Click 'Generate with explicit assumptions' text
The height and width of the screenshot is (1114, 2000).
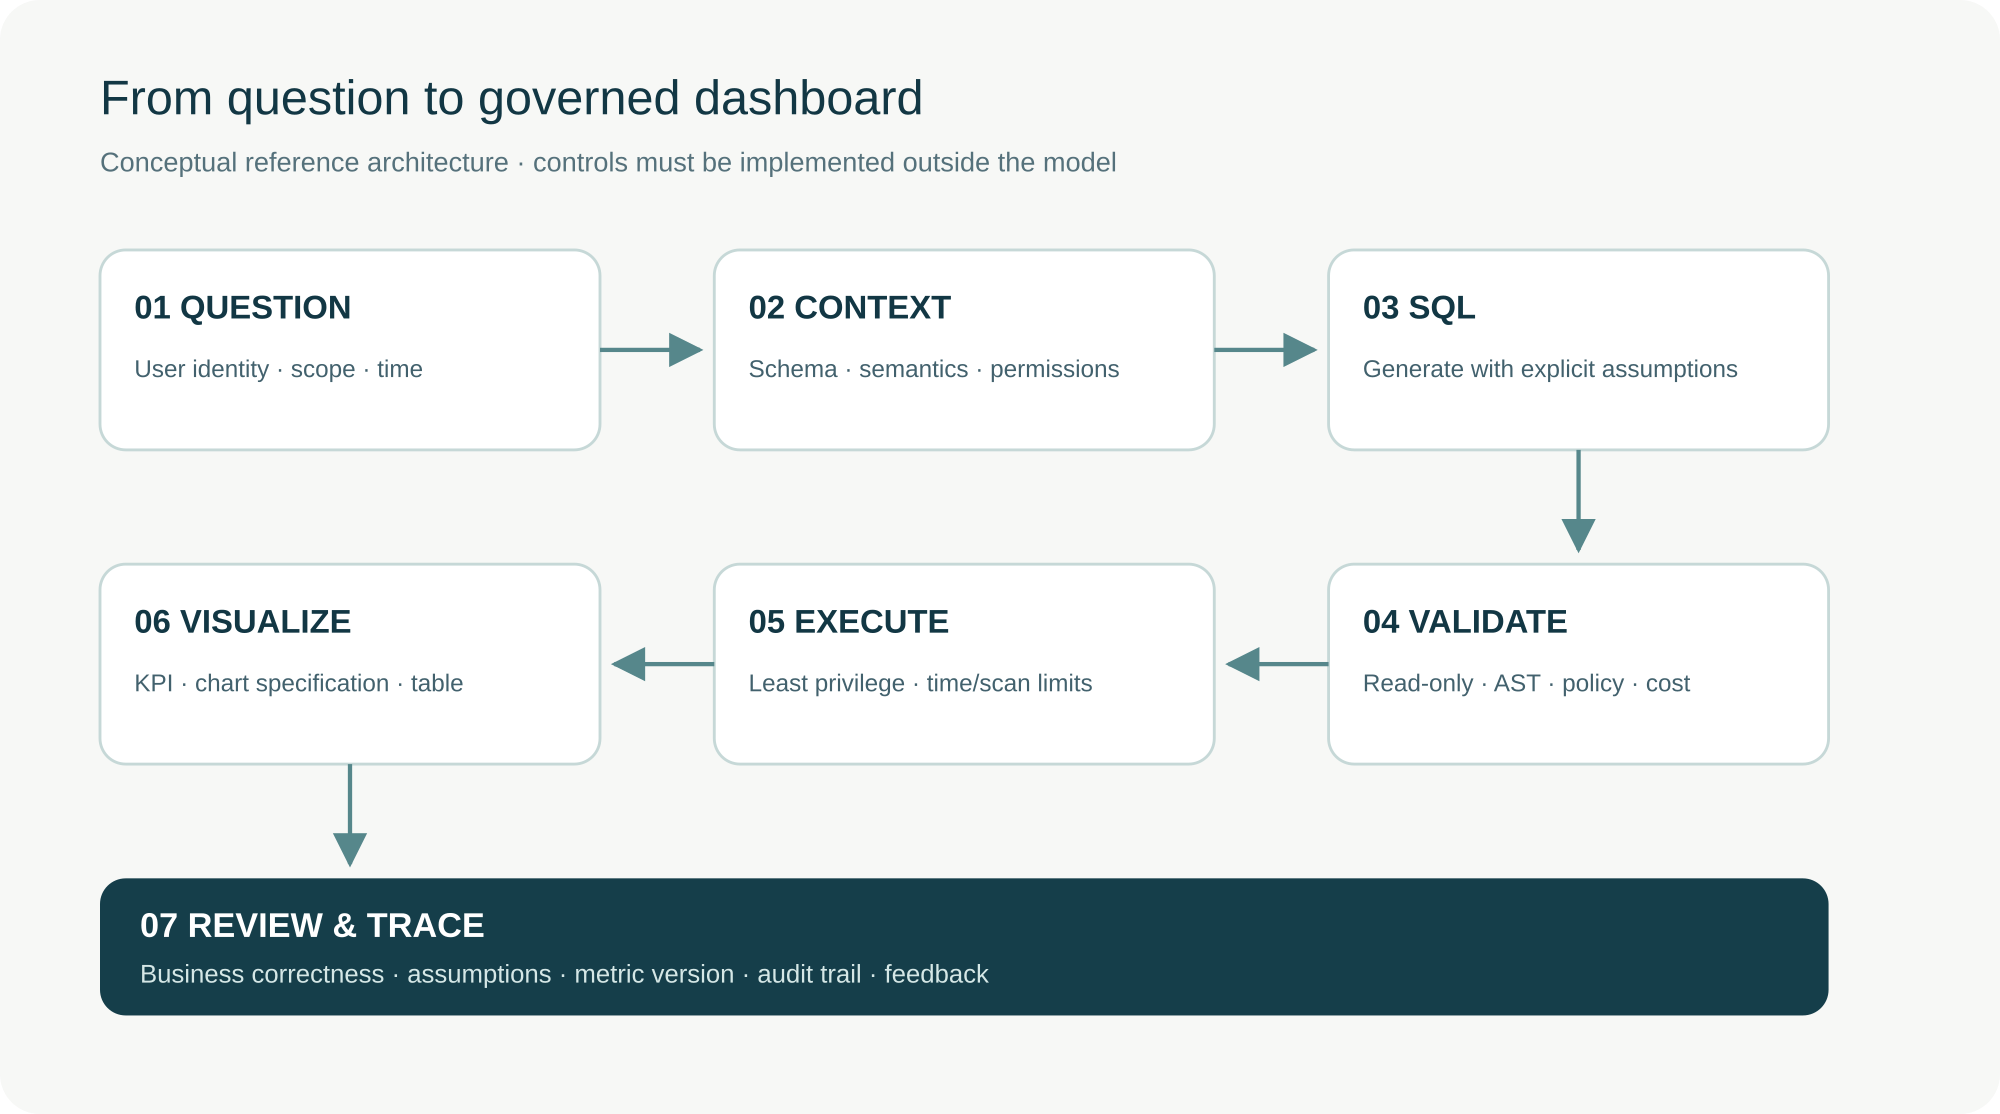pyautogui.click(x=1550, y=369)
